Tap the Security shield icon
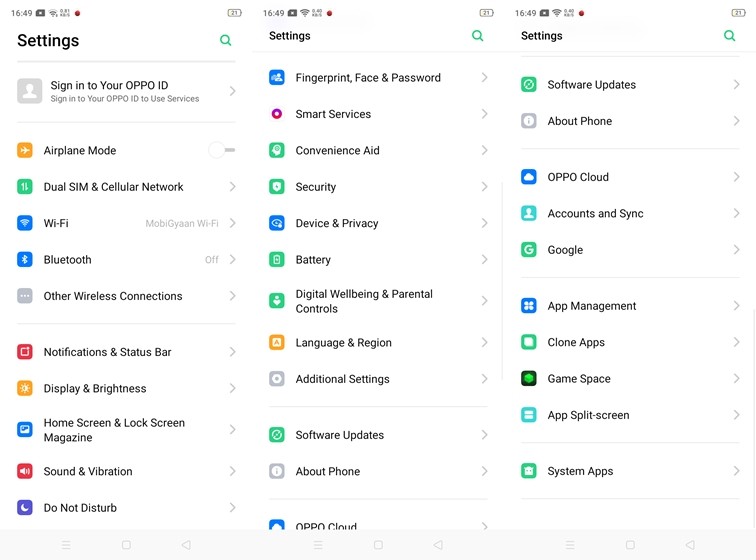 pyautogui.click(x=277, y=187)
